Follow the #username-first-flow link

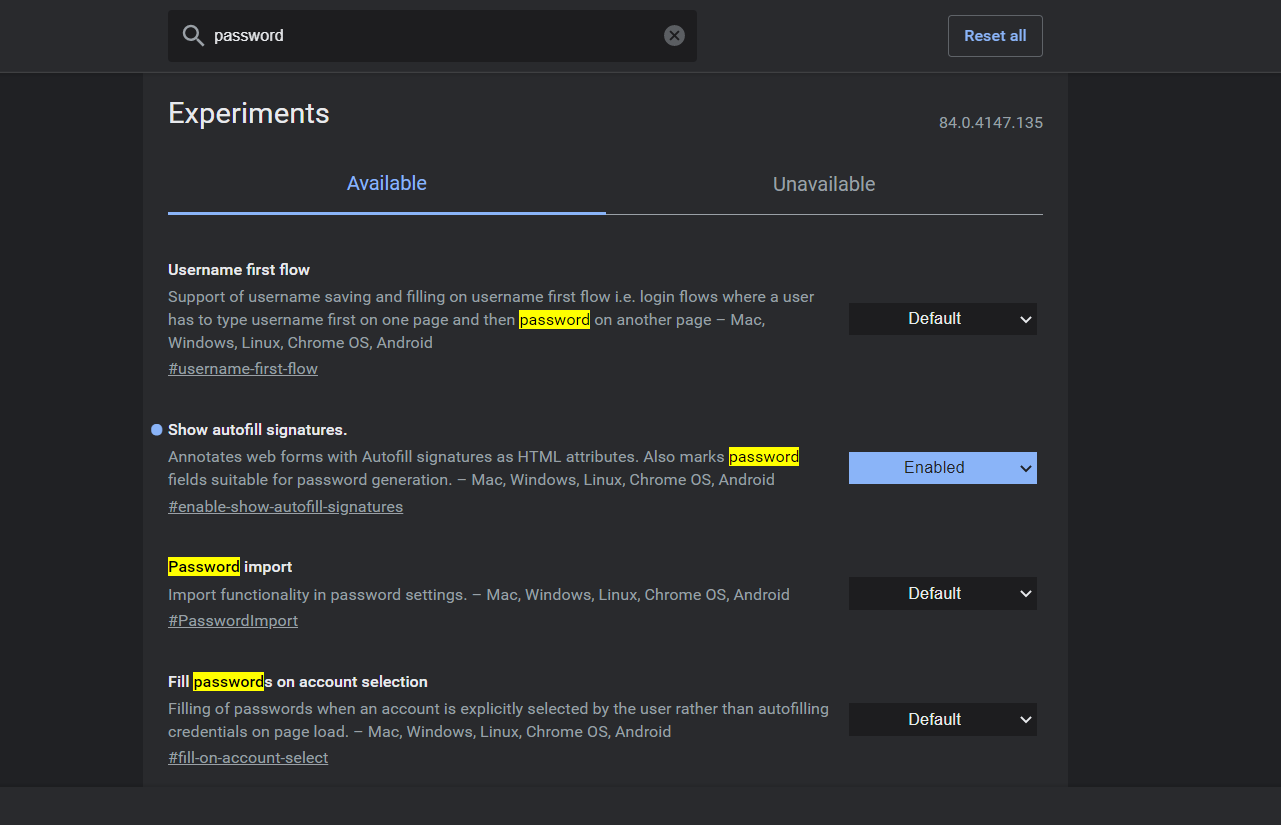click(243, 369)
